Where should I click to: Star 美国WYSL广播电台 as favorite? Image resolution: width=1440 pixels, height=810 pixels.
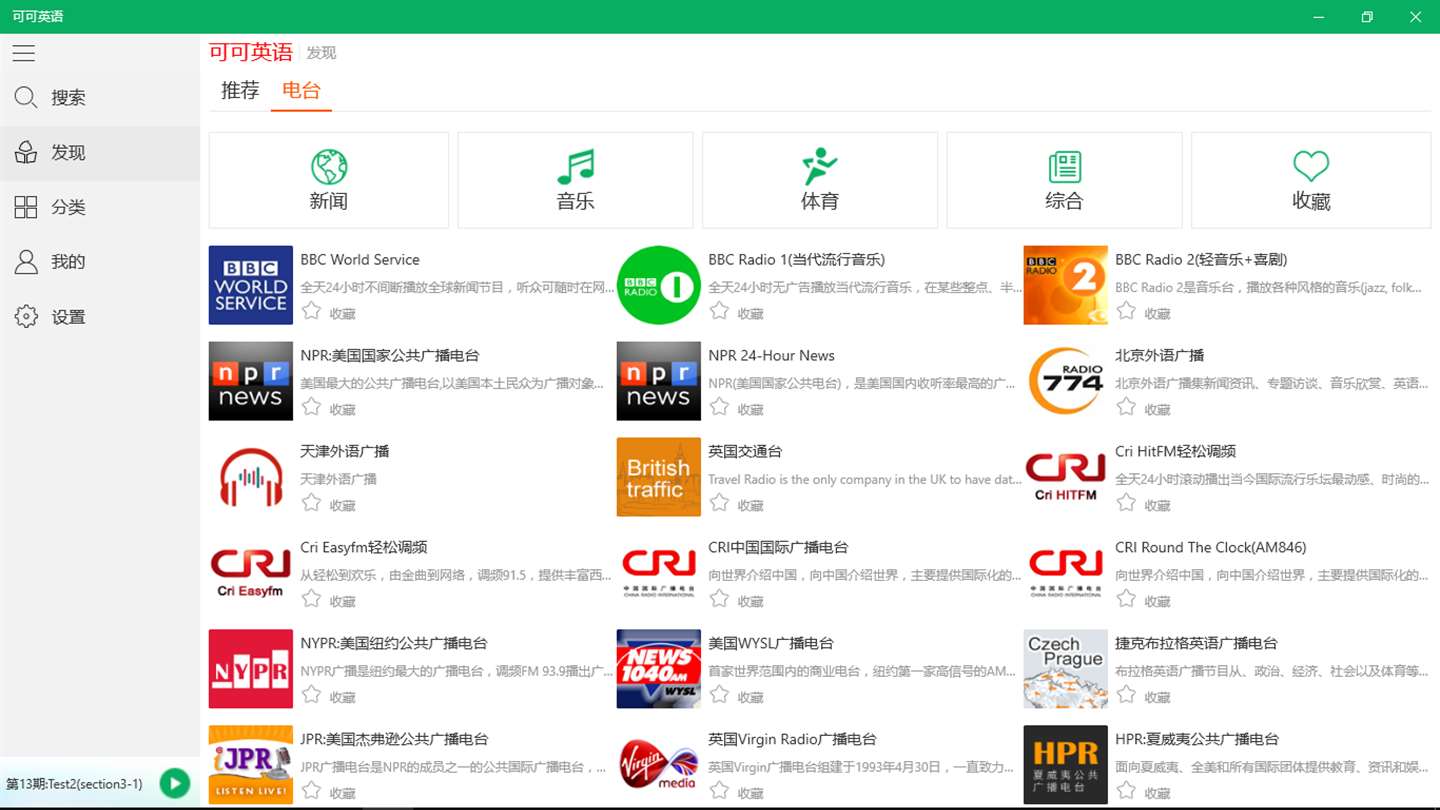point(719,695)
